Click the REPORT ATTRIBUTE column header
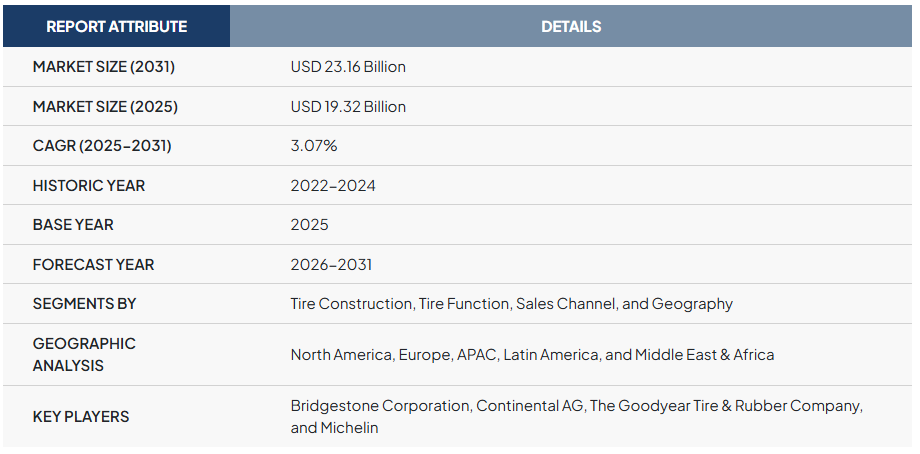This screenshot has width=920, height=454. pos(116,26)
